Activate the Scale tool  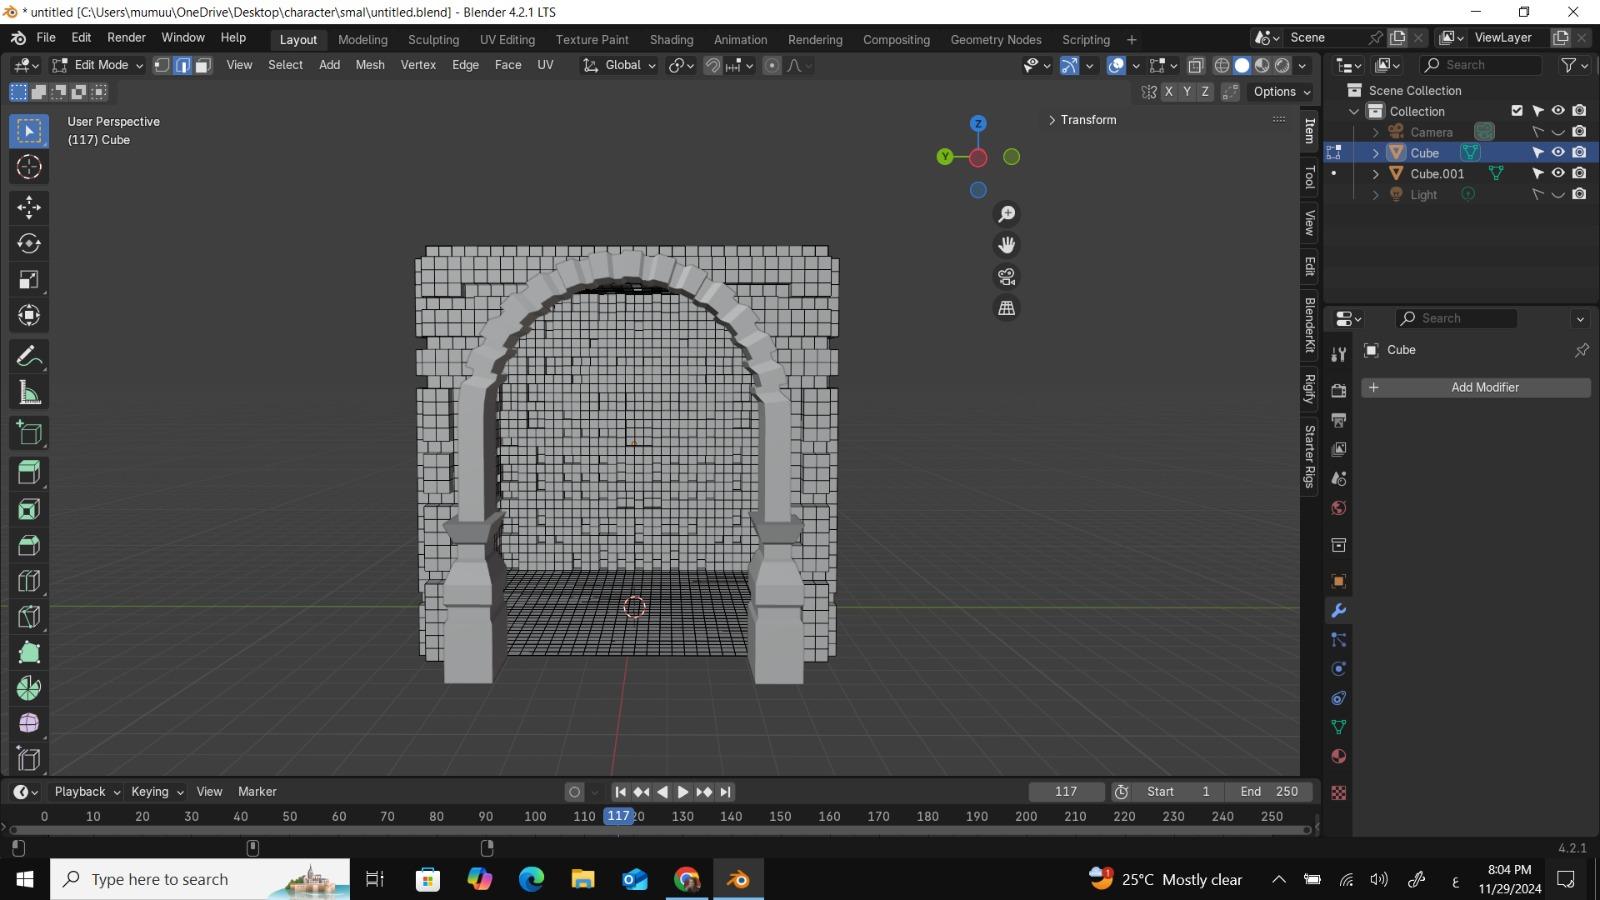(x=29, y=279)
